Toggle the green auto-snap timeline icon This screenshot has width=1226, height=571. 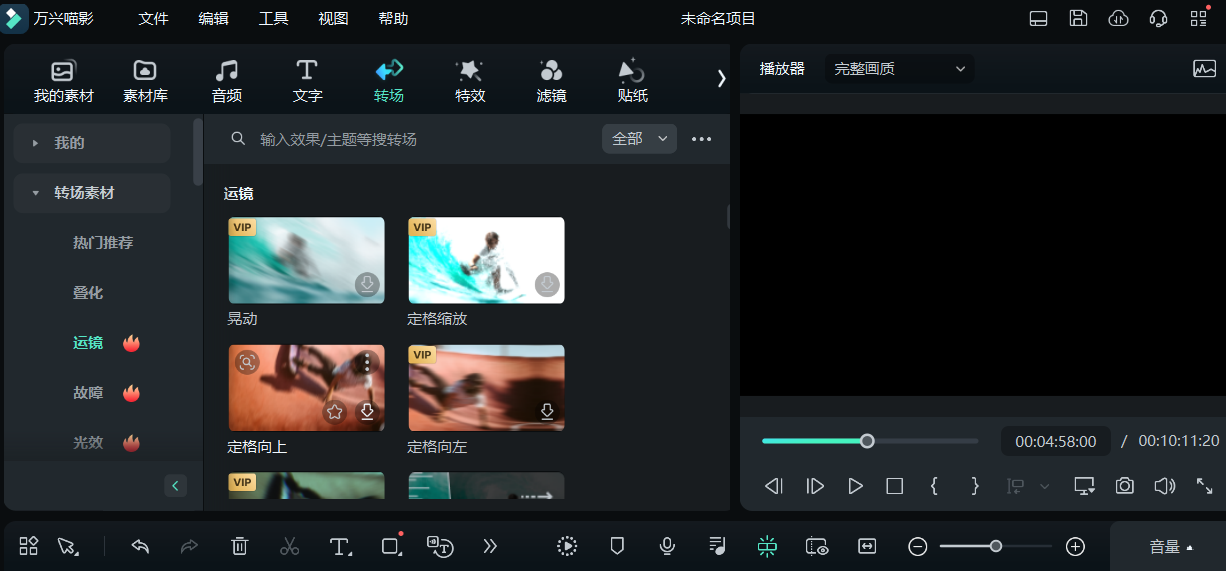pyautogui.click(x=767, y=546)
